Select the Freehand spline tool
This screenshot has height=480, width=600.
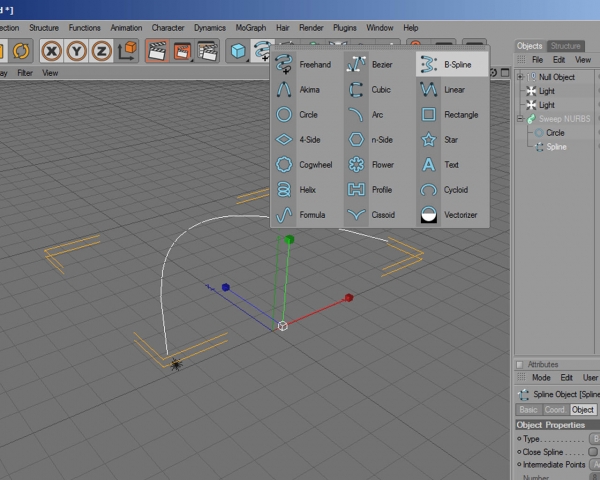[305, 64]
